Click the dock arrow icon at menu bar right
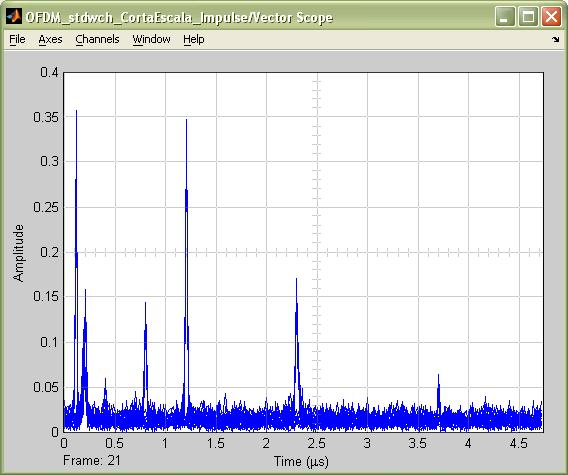This screenshot has height=475, width=568. click(556, 39)
